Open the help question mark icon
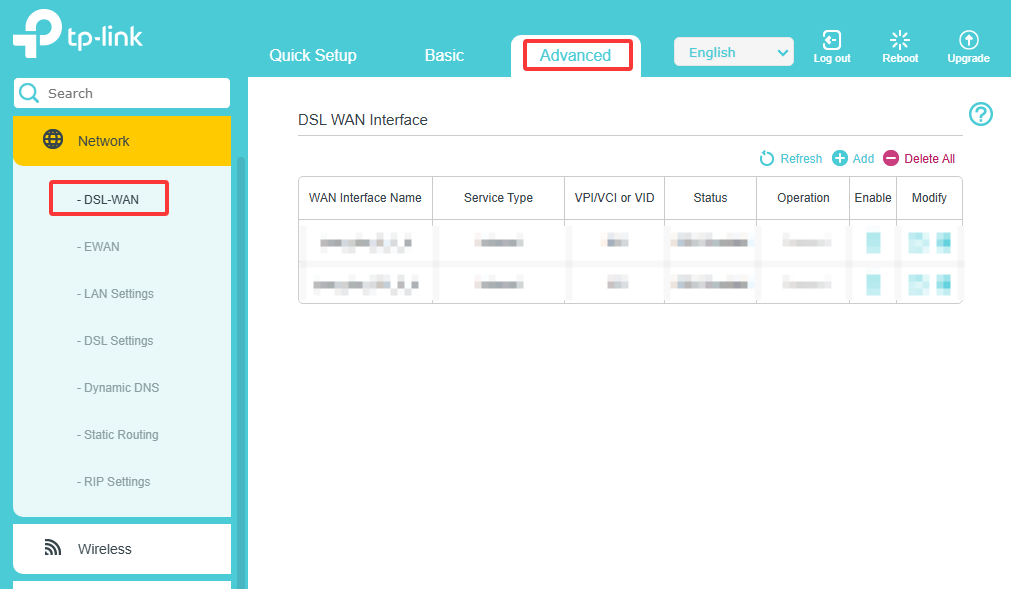 point(981,114)
